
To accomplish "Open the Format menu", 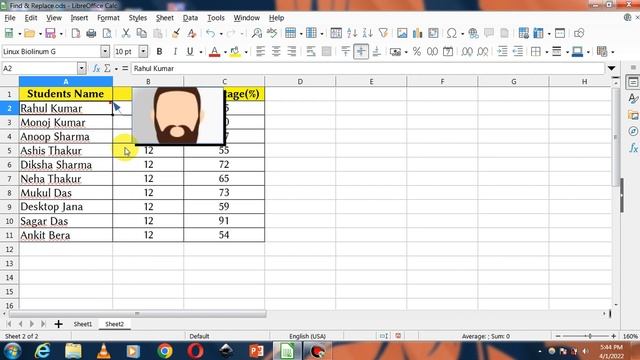I will [x=108, y=18].
